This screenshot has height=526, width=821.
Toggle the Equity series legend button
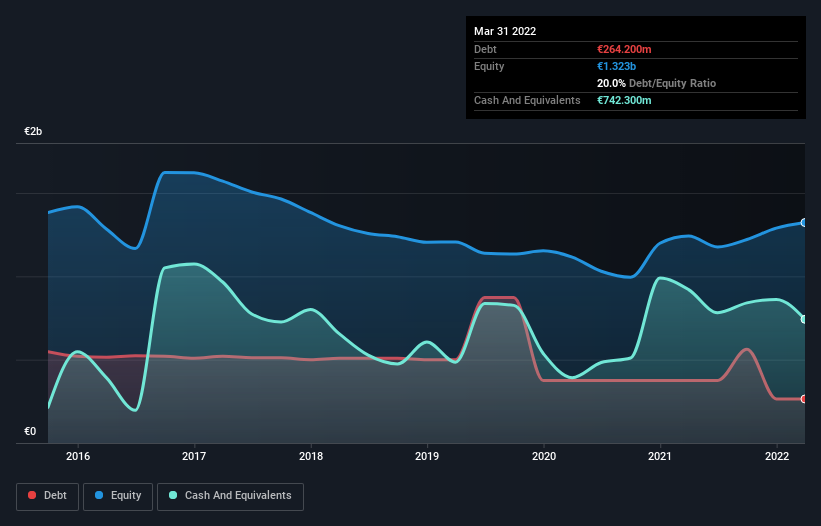pyautogui.click(x=118, y=496)
